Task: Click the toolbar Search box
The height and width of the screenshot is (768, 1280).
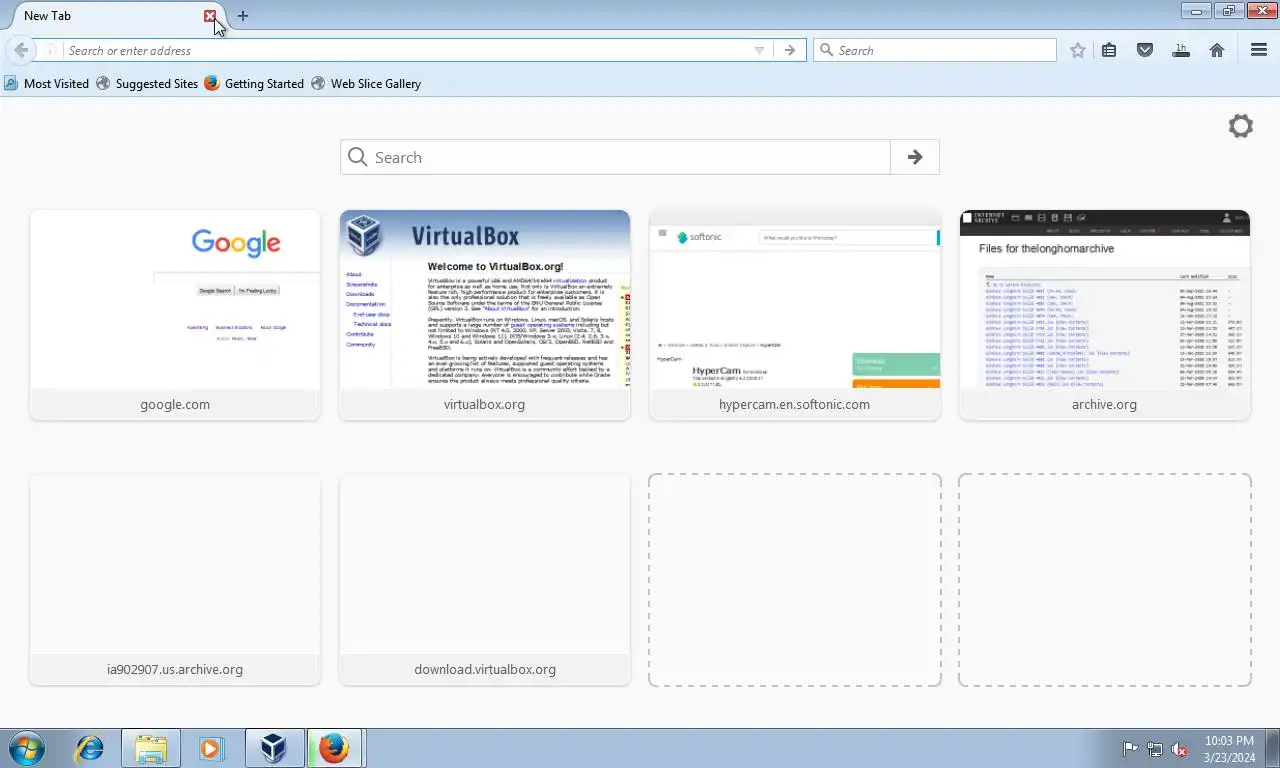Action: click(935, 50)
